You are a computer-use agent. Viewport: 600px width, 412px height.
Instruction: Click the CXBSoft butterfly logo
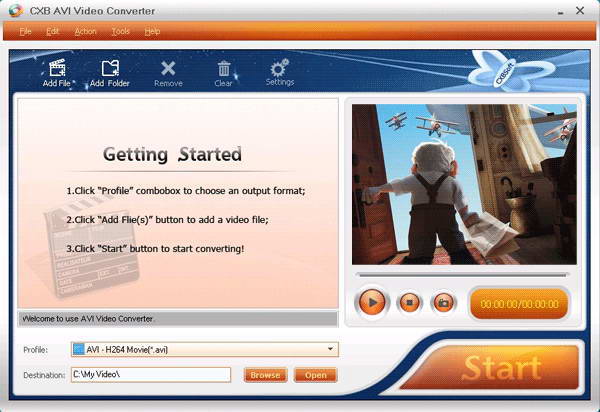[511, 72]
